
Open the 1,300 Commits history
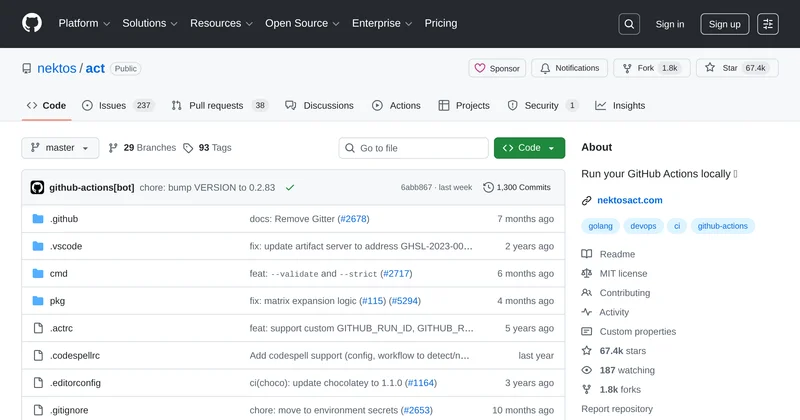pyautogui.click(x=517, y=187)
